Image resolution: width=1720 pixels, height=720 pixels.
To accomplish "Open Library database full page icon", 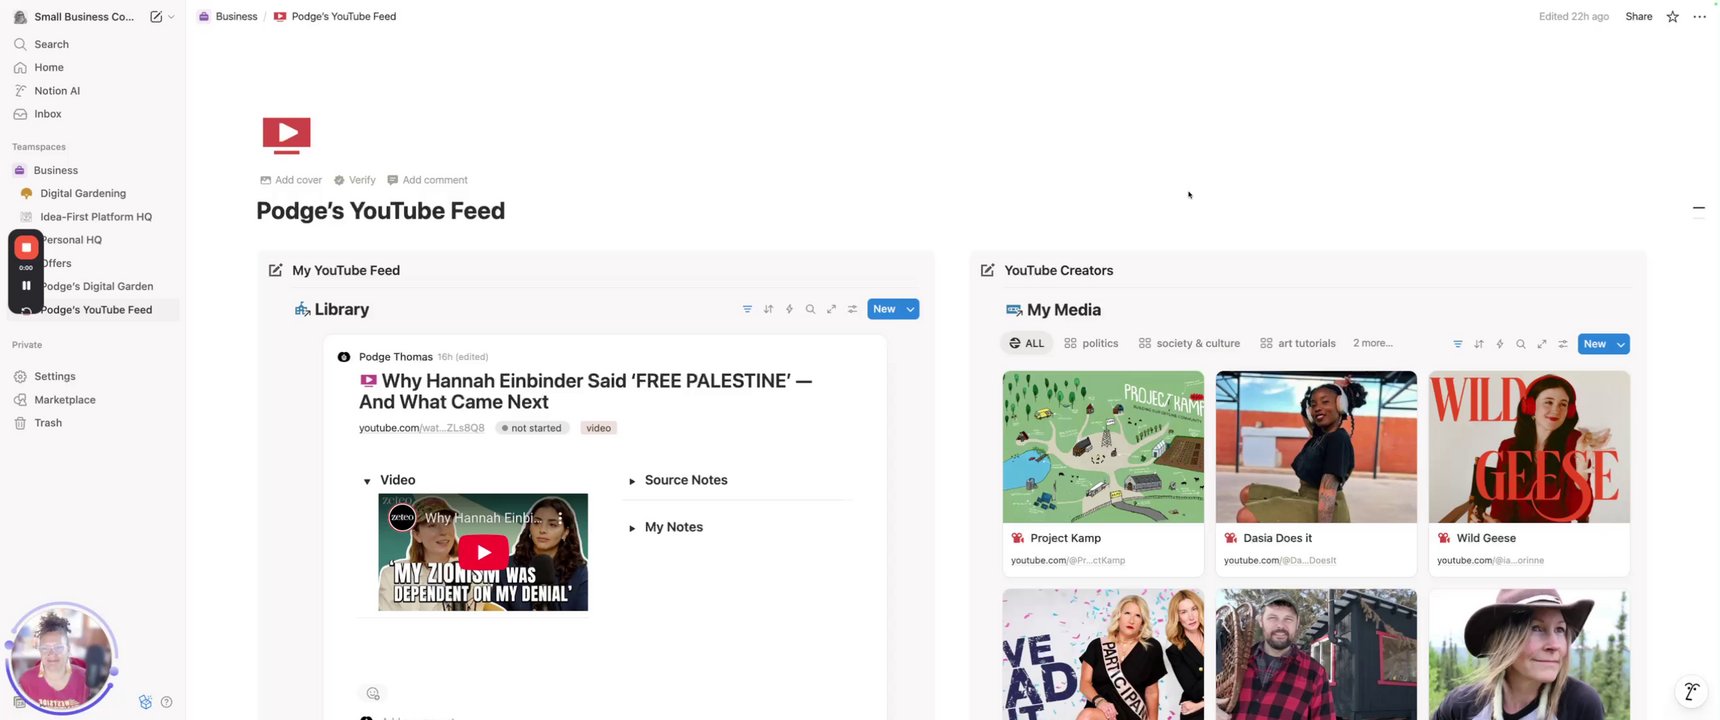I will pos(831,309).
